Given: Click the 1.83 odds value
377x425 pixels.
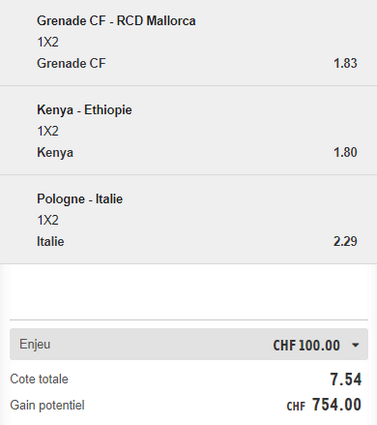Looking at the screenshot, I should click(x=345, y=63).
